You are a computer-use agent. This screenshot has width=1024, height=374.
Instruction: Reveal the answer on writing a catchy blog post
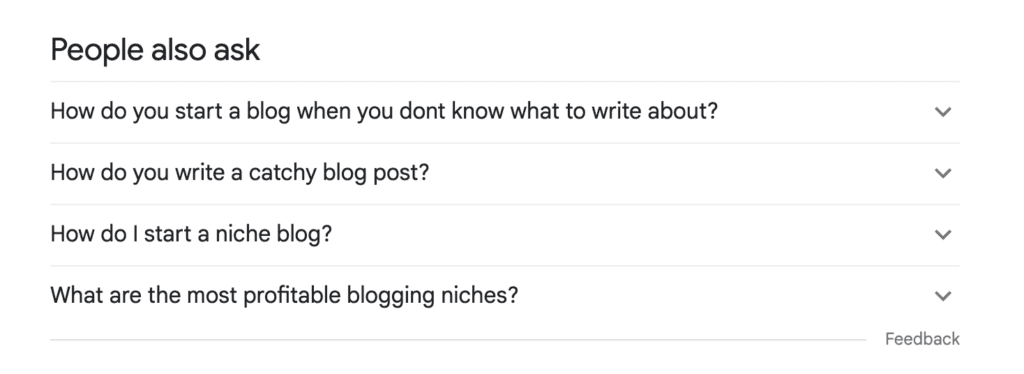[x=505, y=174]
